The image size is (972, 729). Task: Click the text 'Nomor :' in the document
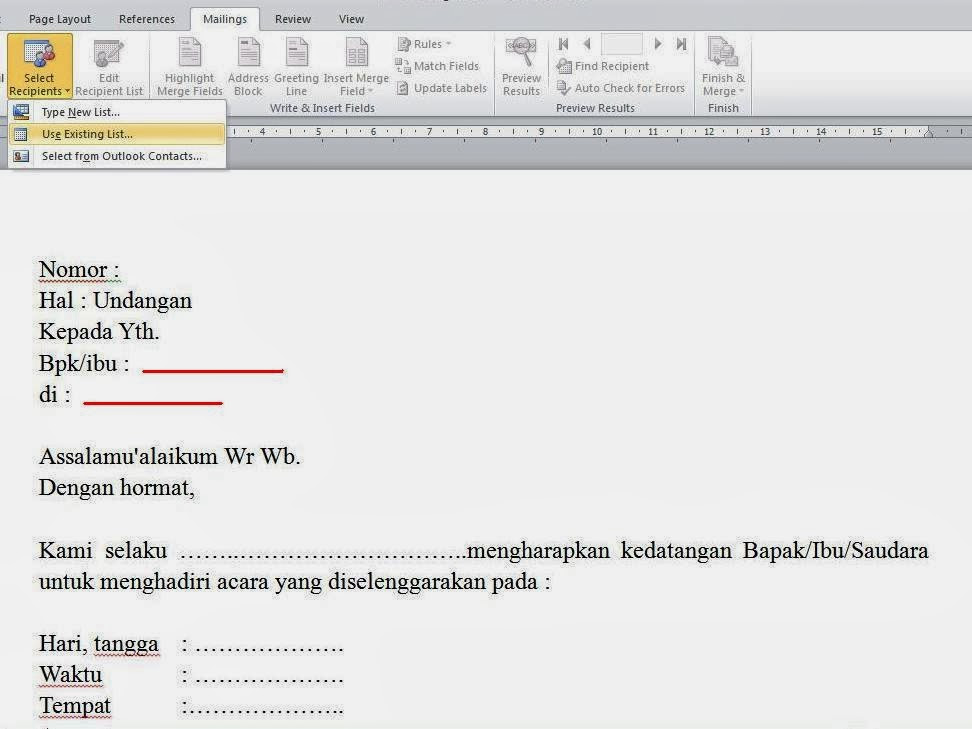pyautogui.click(x=79, y=270)
